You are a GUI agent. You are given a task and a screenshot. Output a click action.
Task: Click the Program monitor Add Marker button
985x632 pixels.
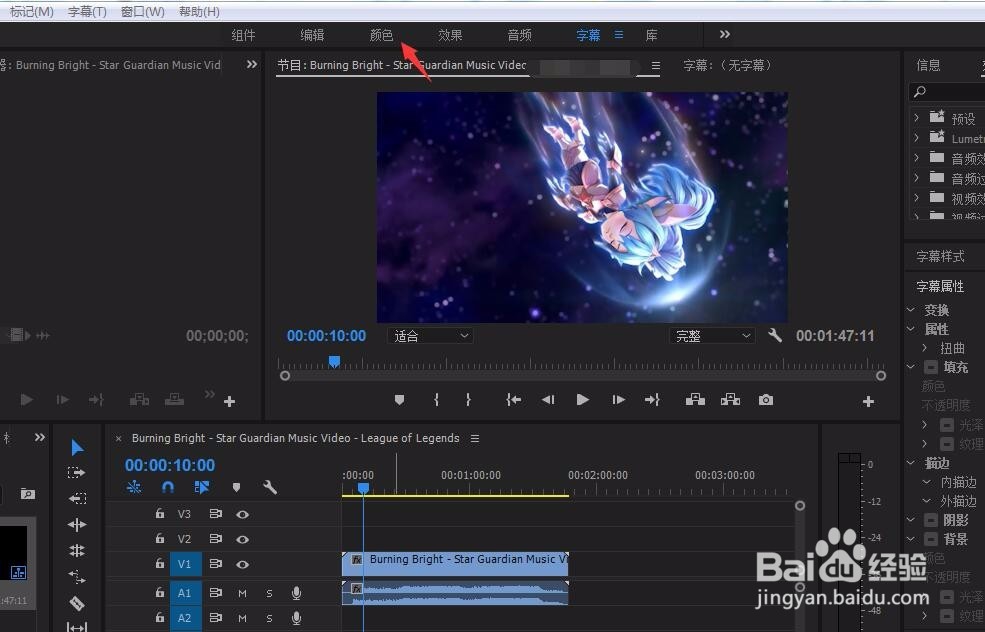tap(400, 400)
